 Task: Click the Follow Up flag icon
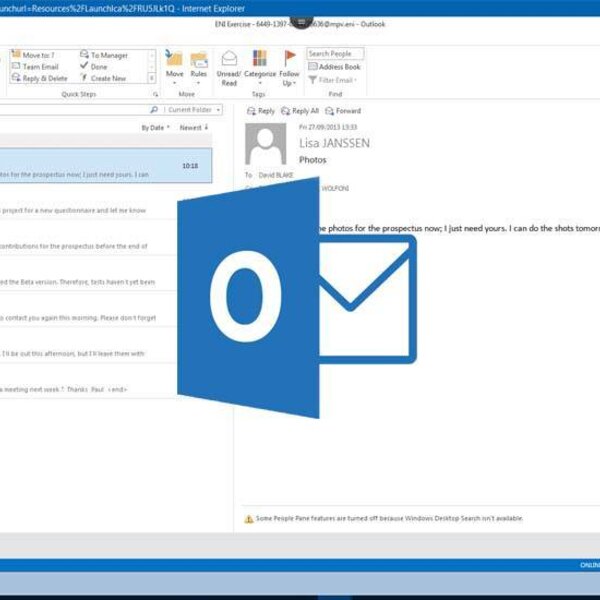tap(289, 58)
